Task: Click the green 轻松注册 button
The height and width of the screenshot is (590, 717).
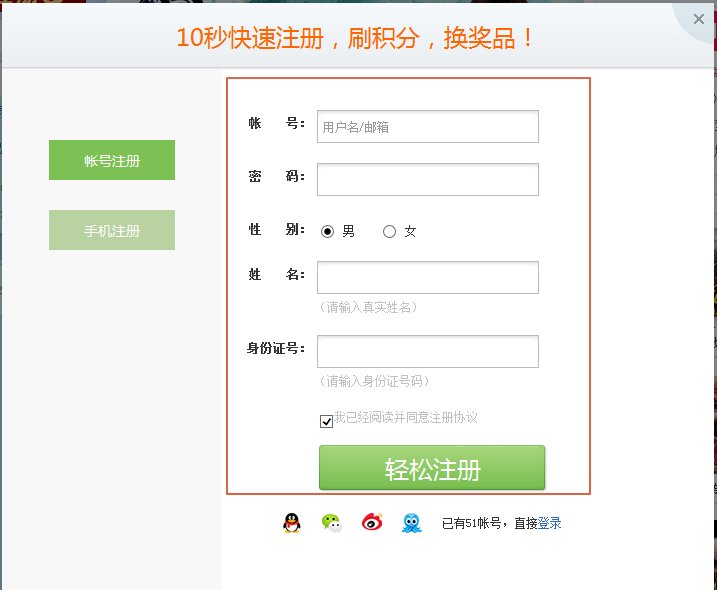Action: pos(432,468)
